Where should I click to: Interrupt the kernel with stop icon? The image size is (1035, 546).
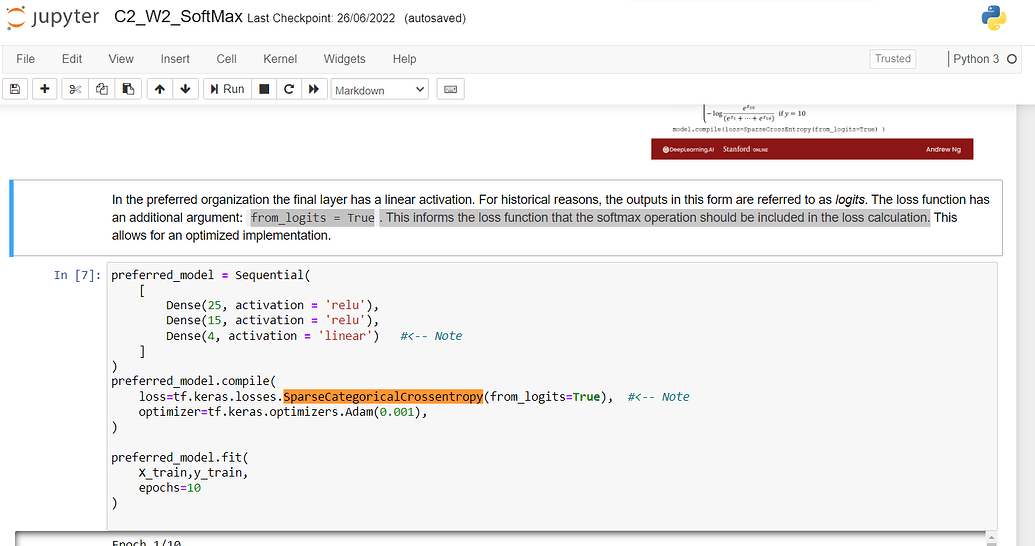point(264,89)
